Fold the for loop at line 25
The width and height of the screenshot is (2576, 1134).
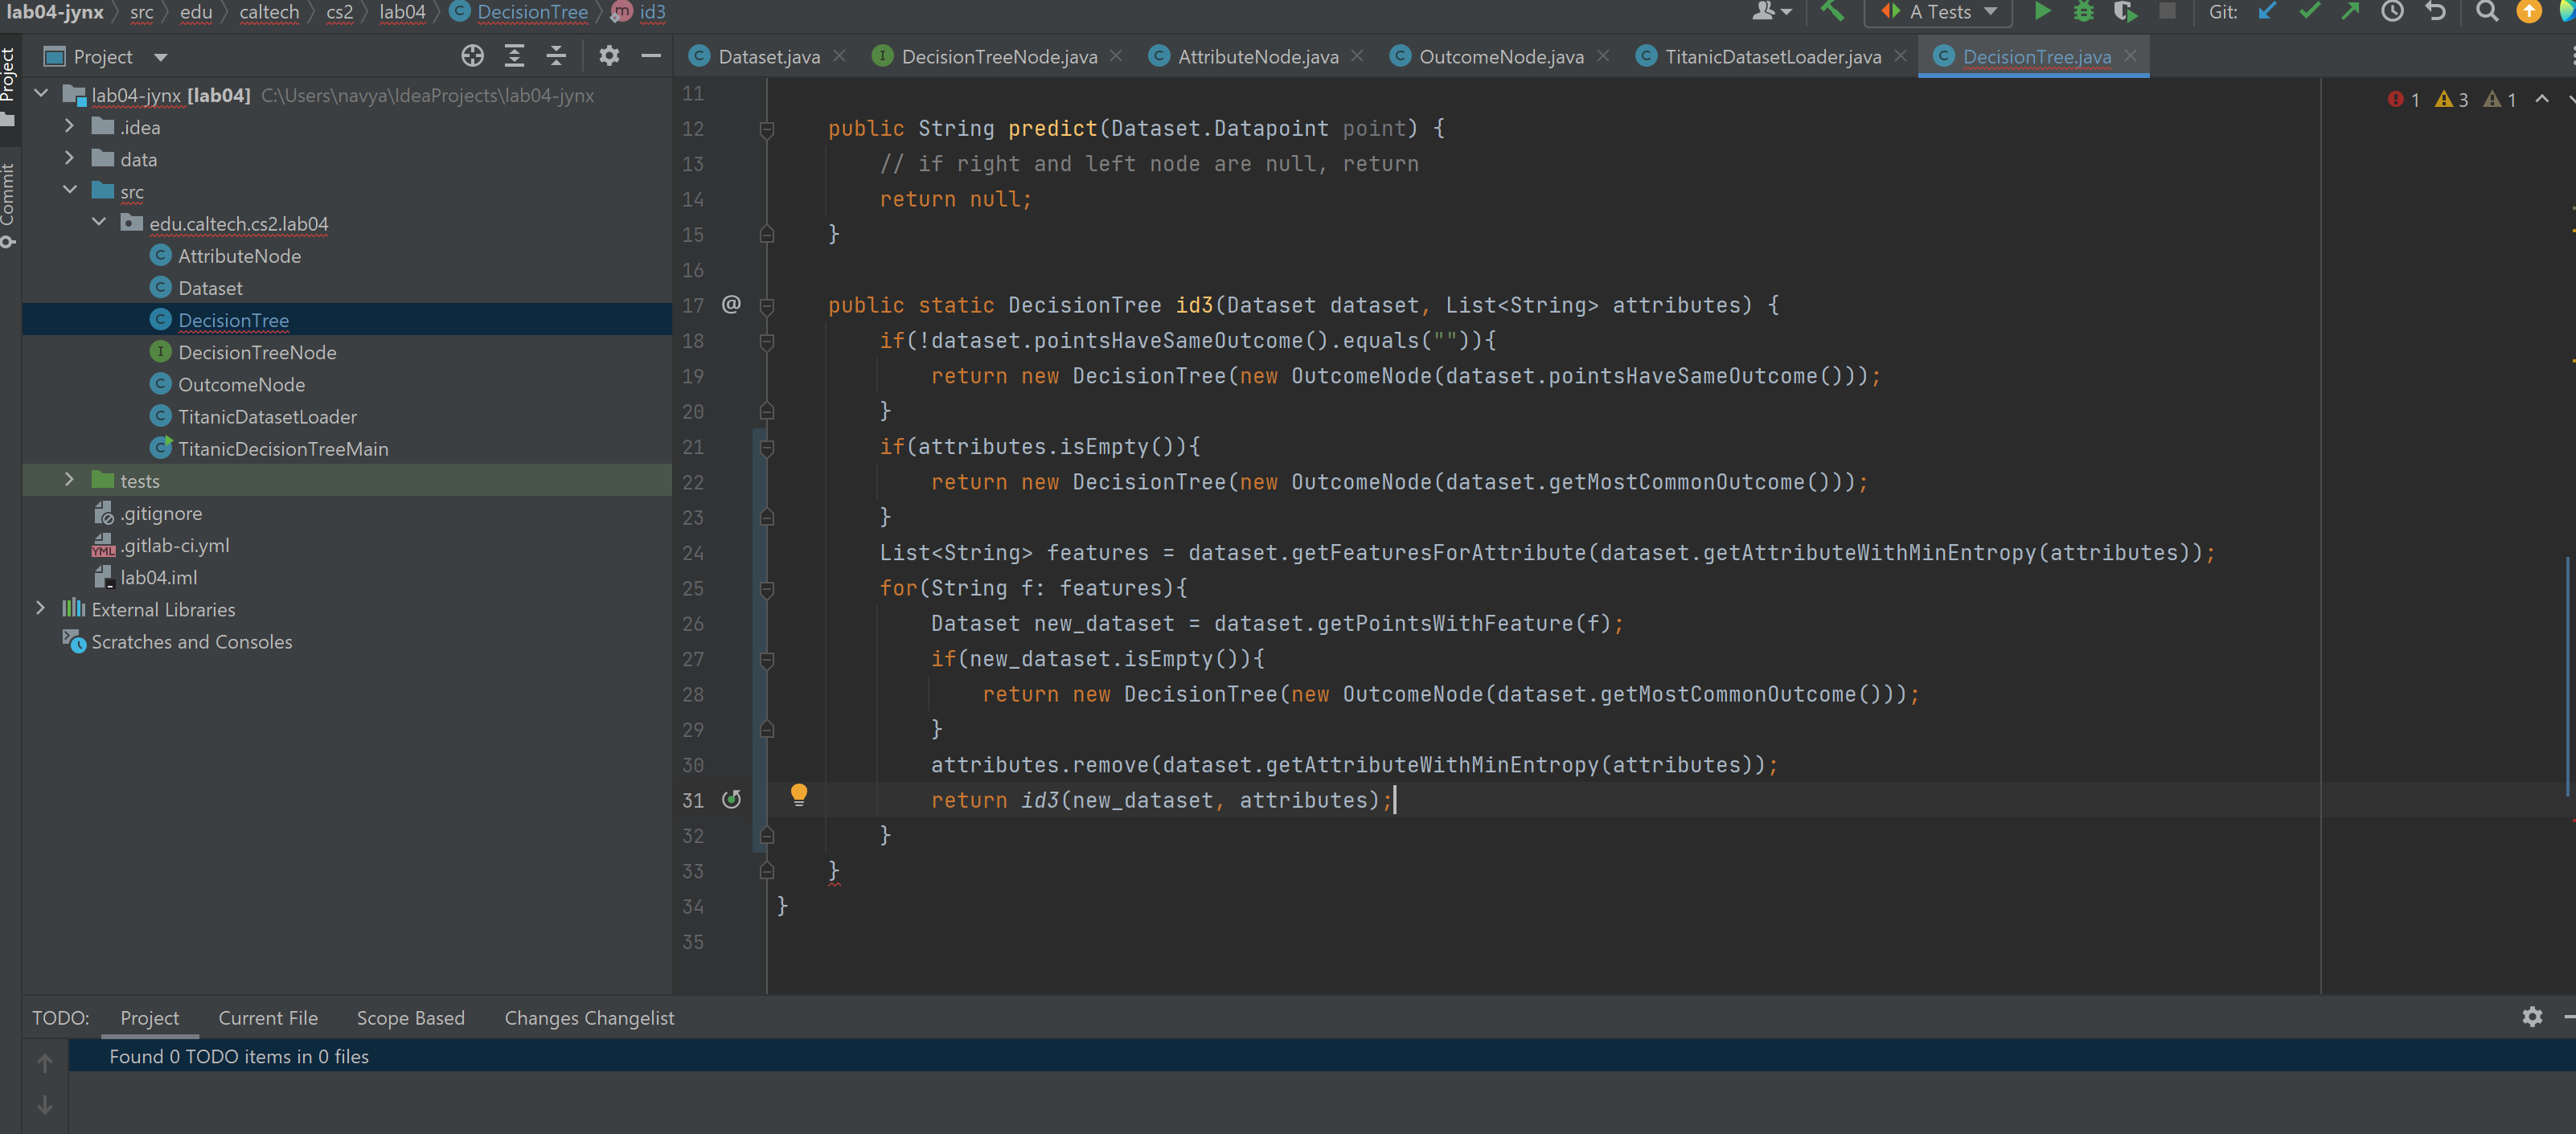pyautogui.click(x=767, y=589)
